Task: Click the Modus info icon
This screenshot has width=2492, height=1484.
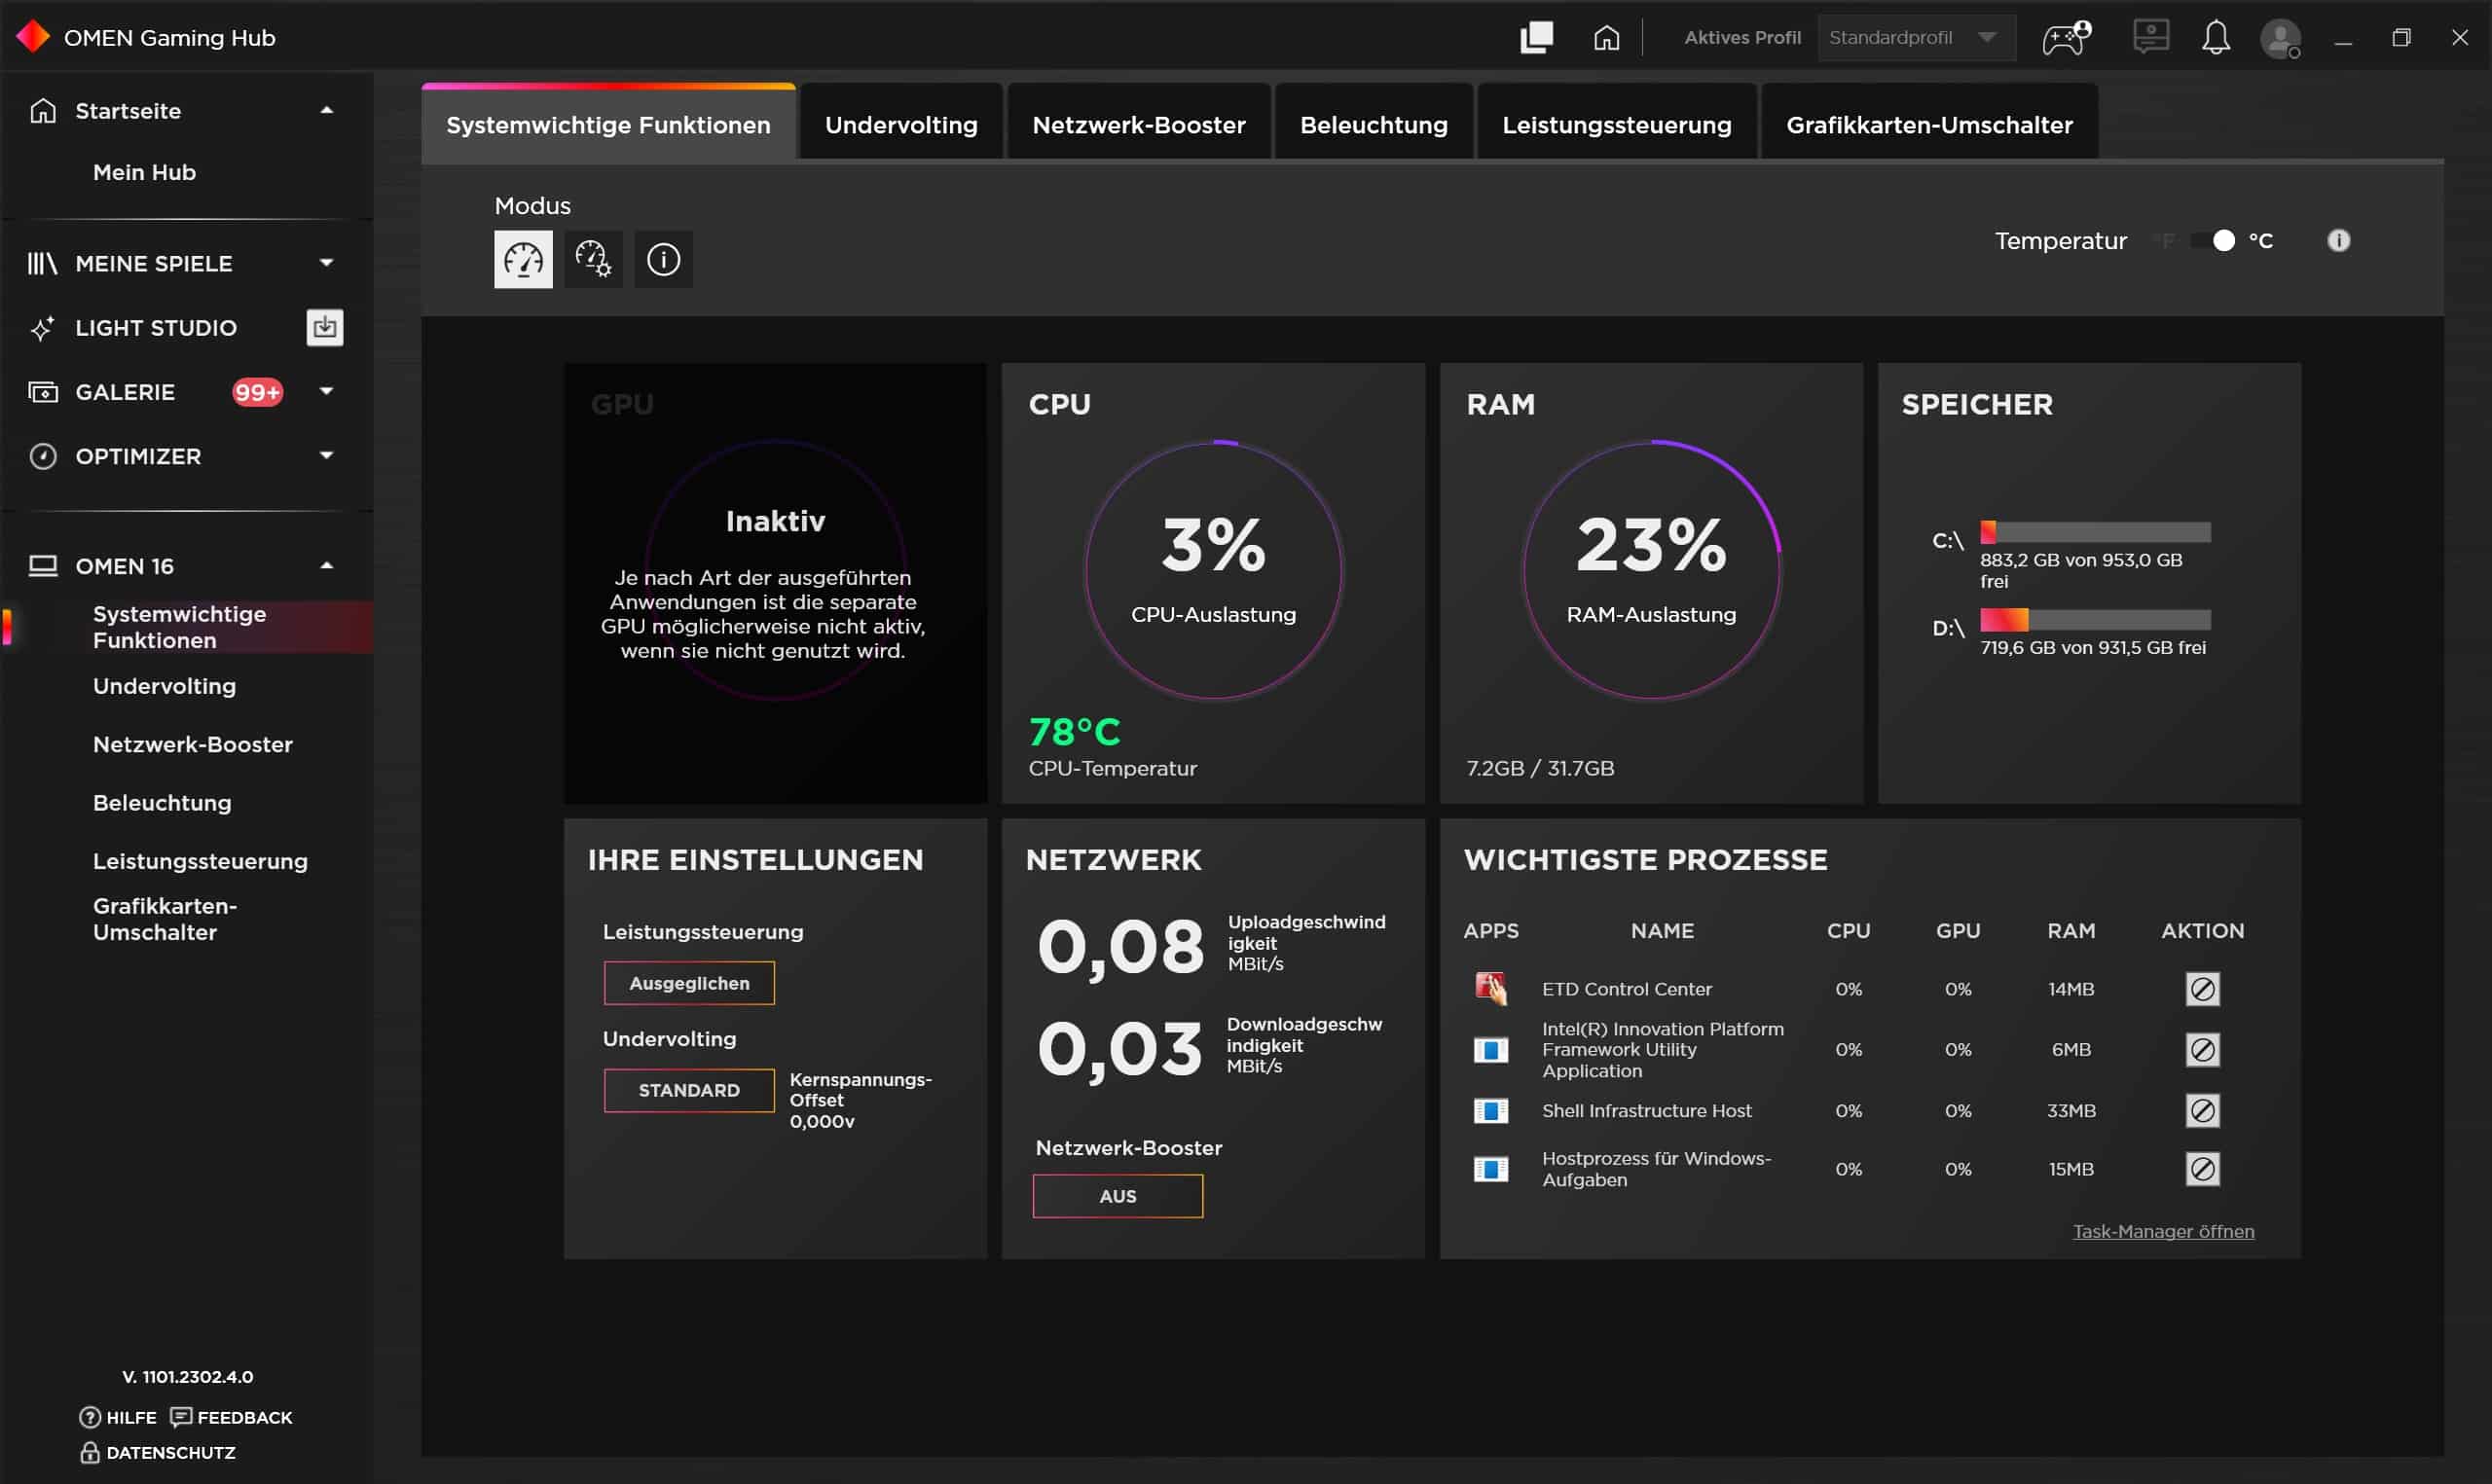Action: pyautogui.click(x=663, y=260)
